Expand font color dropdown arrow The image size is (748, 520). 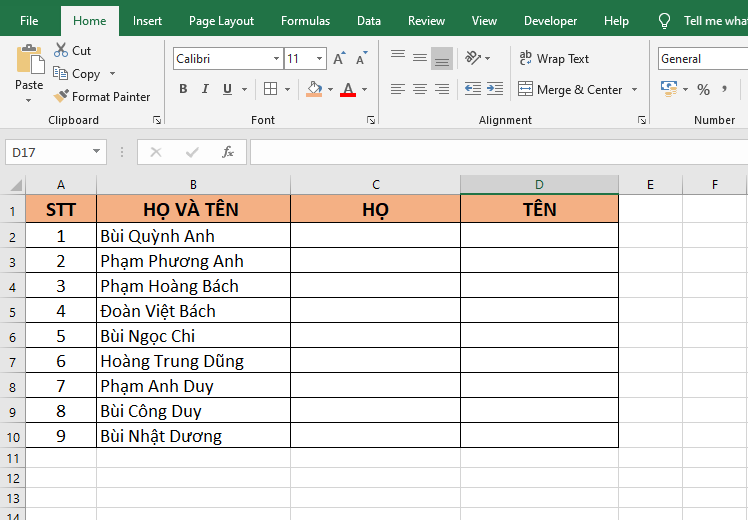click(364, 89)
